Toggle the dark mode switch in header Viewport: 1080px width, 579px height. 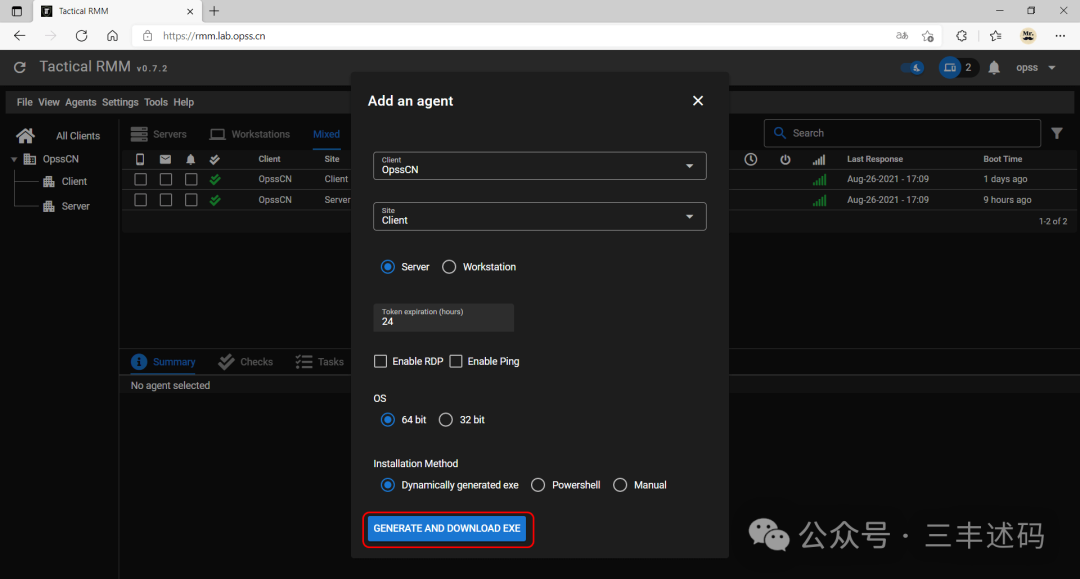pos(913,67)
